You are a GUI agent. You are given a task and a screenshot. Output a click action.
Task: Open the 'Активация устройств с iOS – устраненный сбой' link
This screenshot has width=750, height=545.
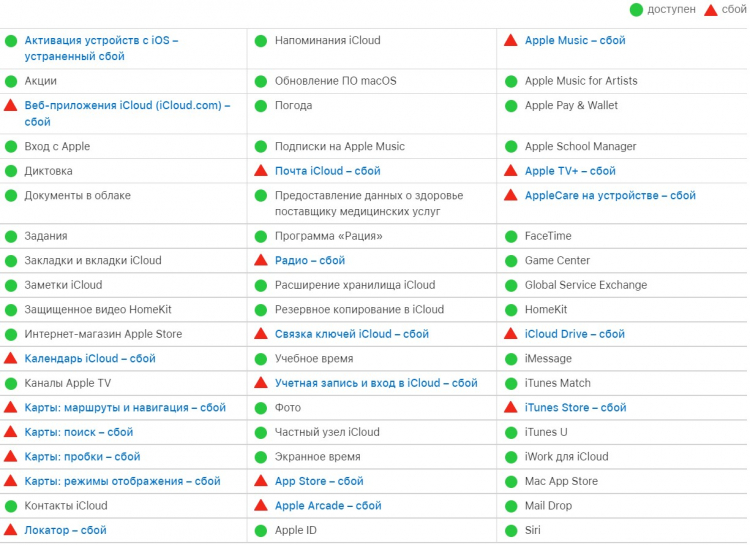point(101,48)
